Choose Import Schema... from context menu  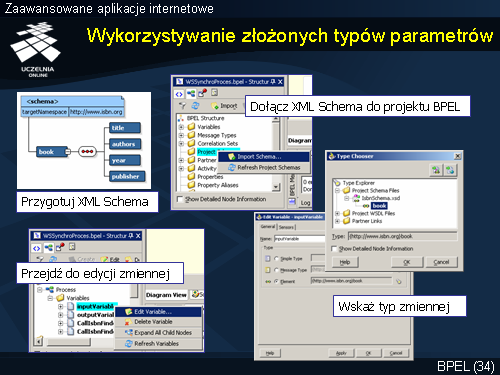(x=263, y=157)
